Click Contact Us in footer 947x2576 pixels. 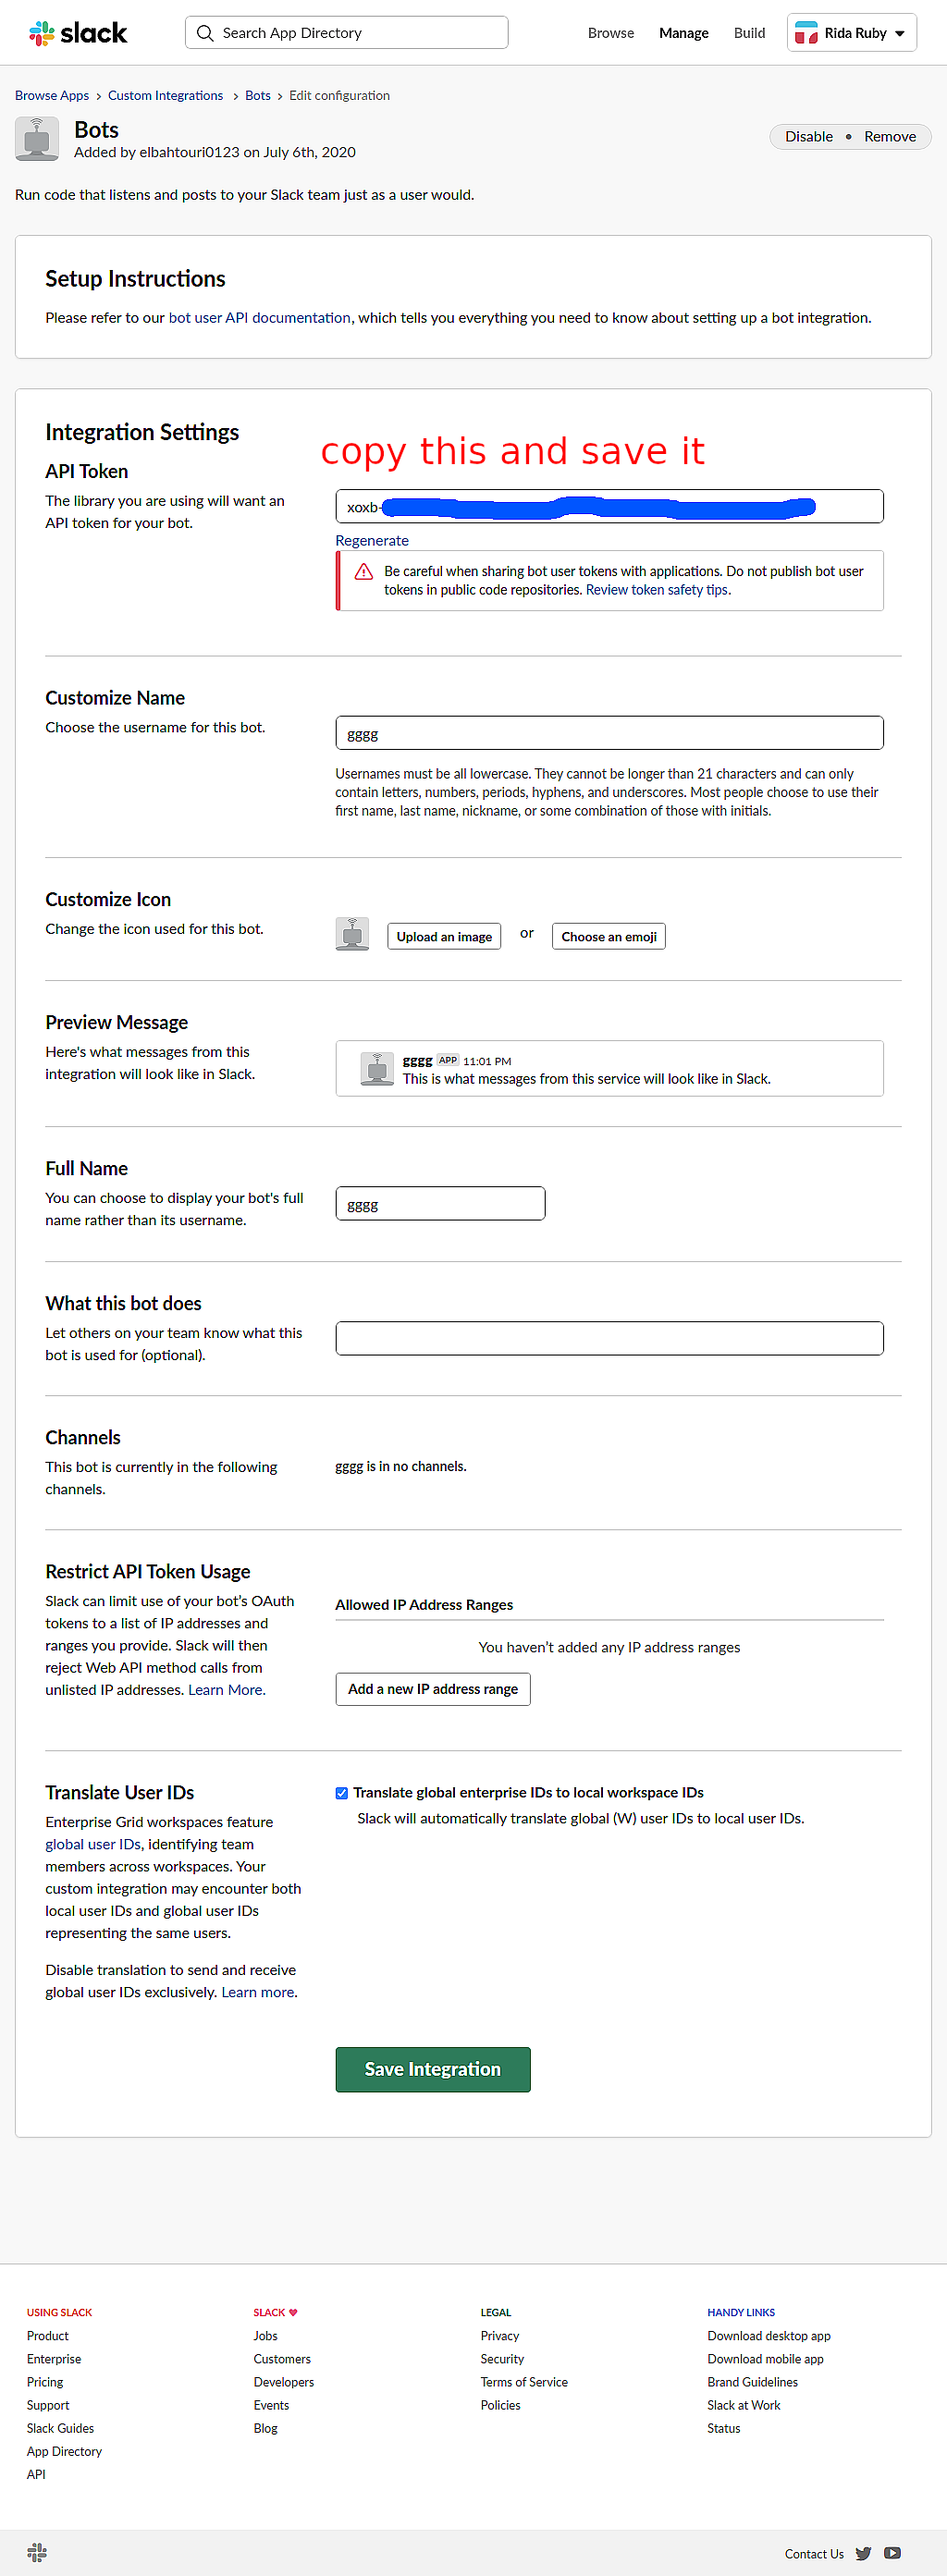(x=814, y=2554)
